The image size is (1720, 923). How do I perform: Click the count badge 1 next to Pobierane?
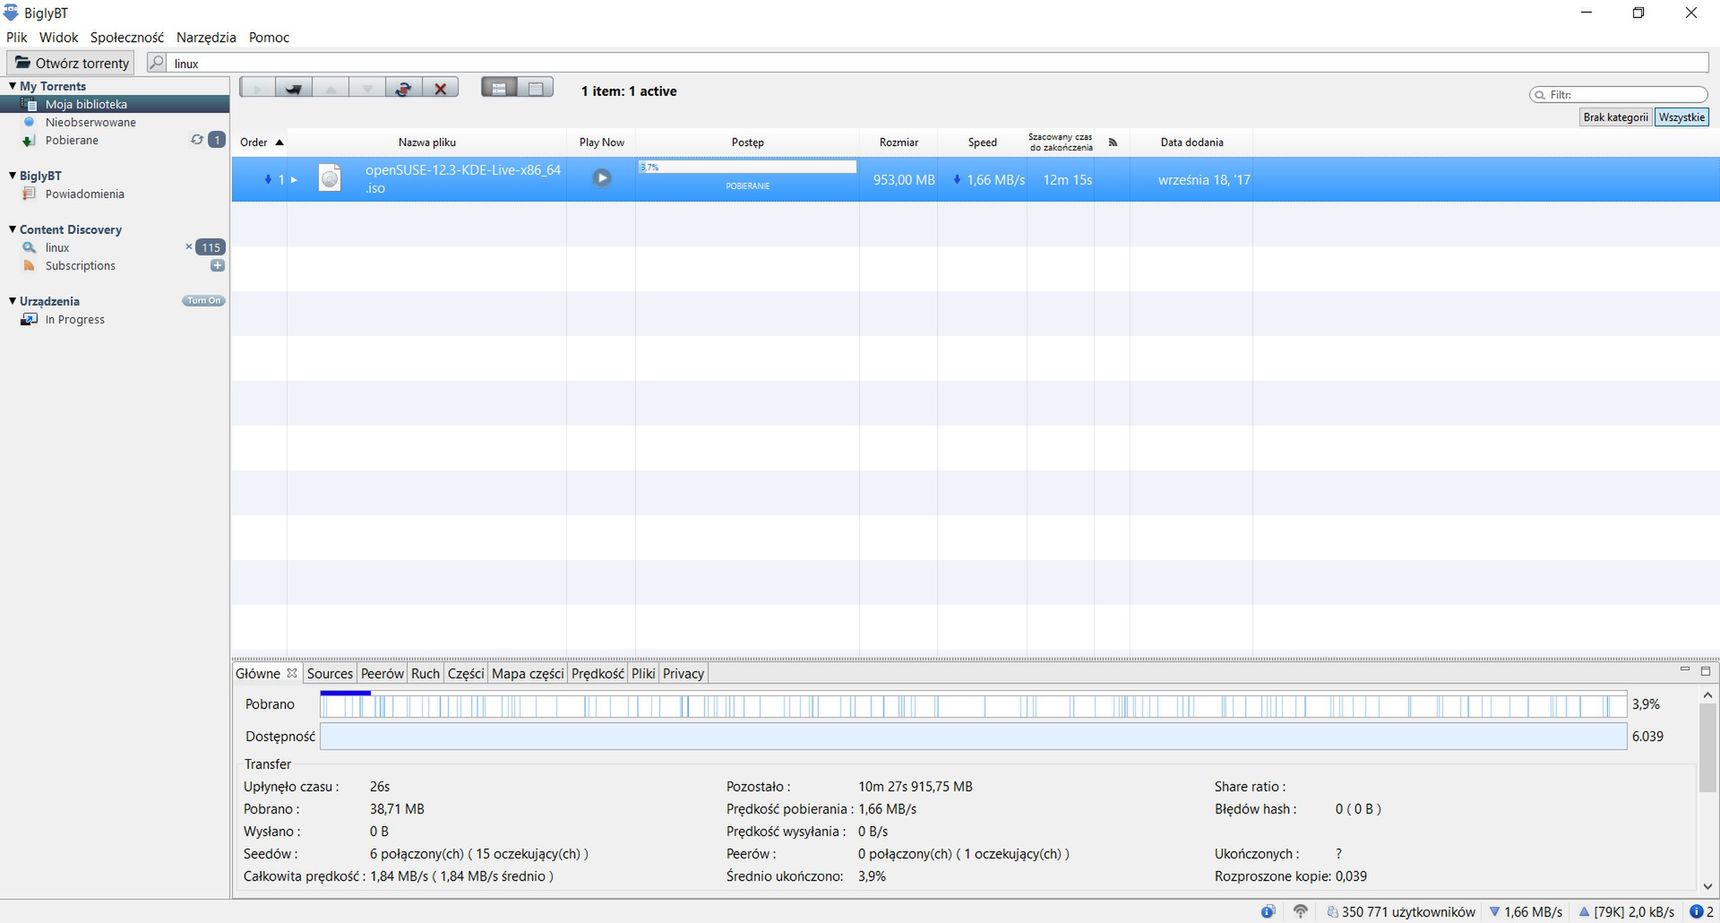(216, 140)
